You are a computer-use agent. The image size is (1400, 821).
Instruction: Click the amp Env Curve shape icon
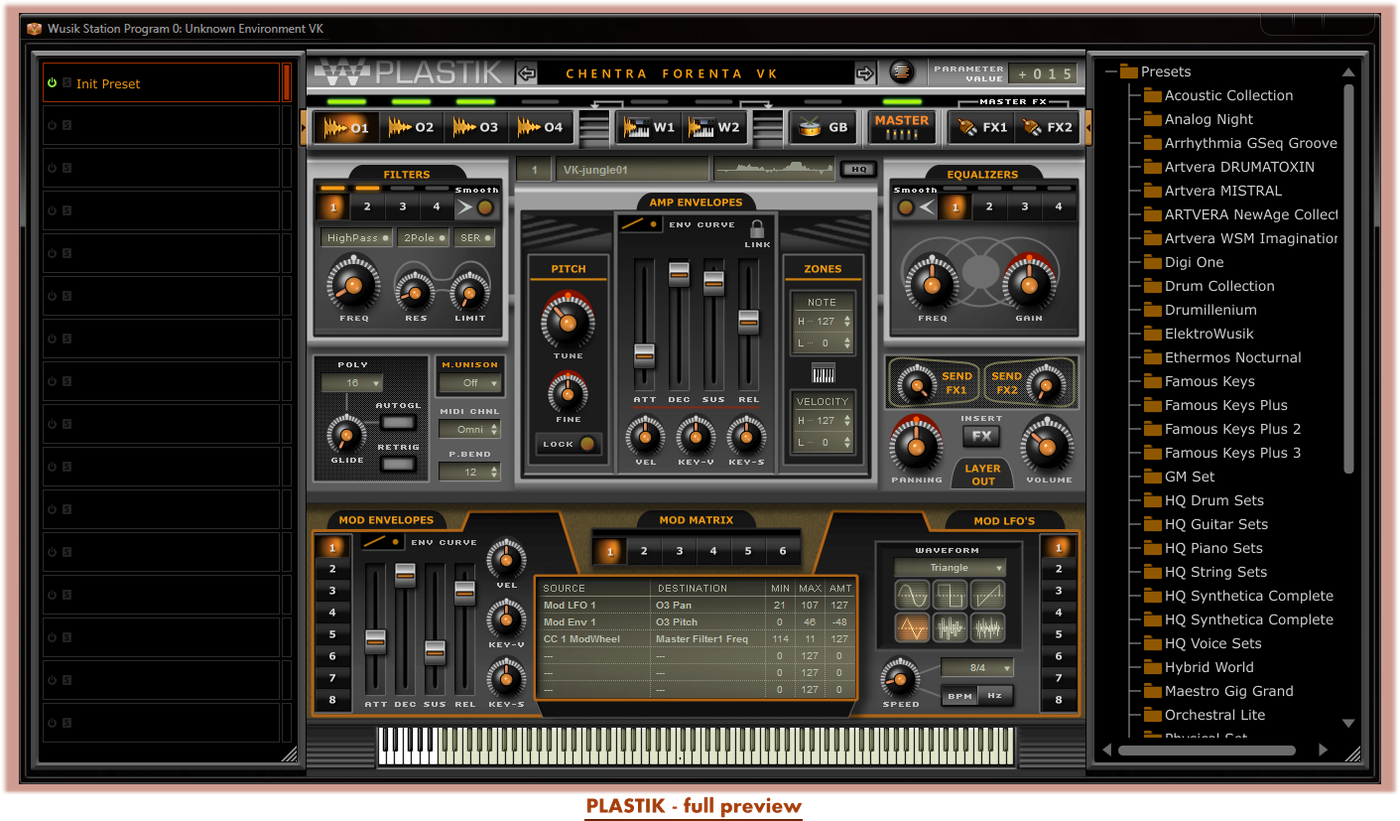click(638, 224)
